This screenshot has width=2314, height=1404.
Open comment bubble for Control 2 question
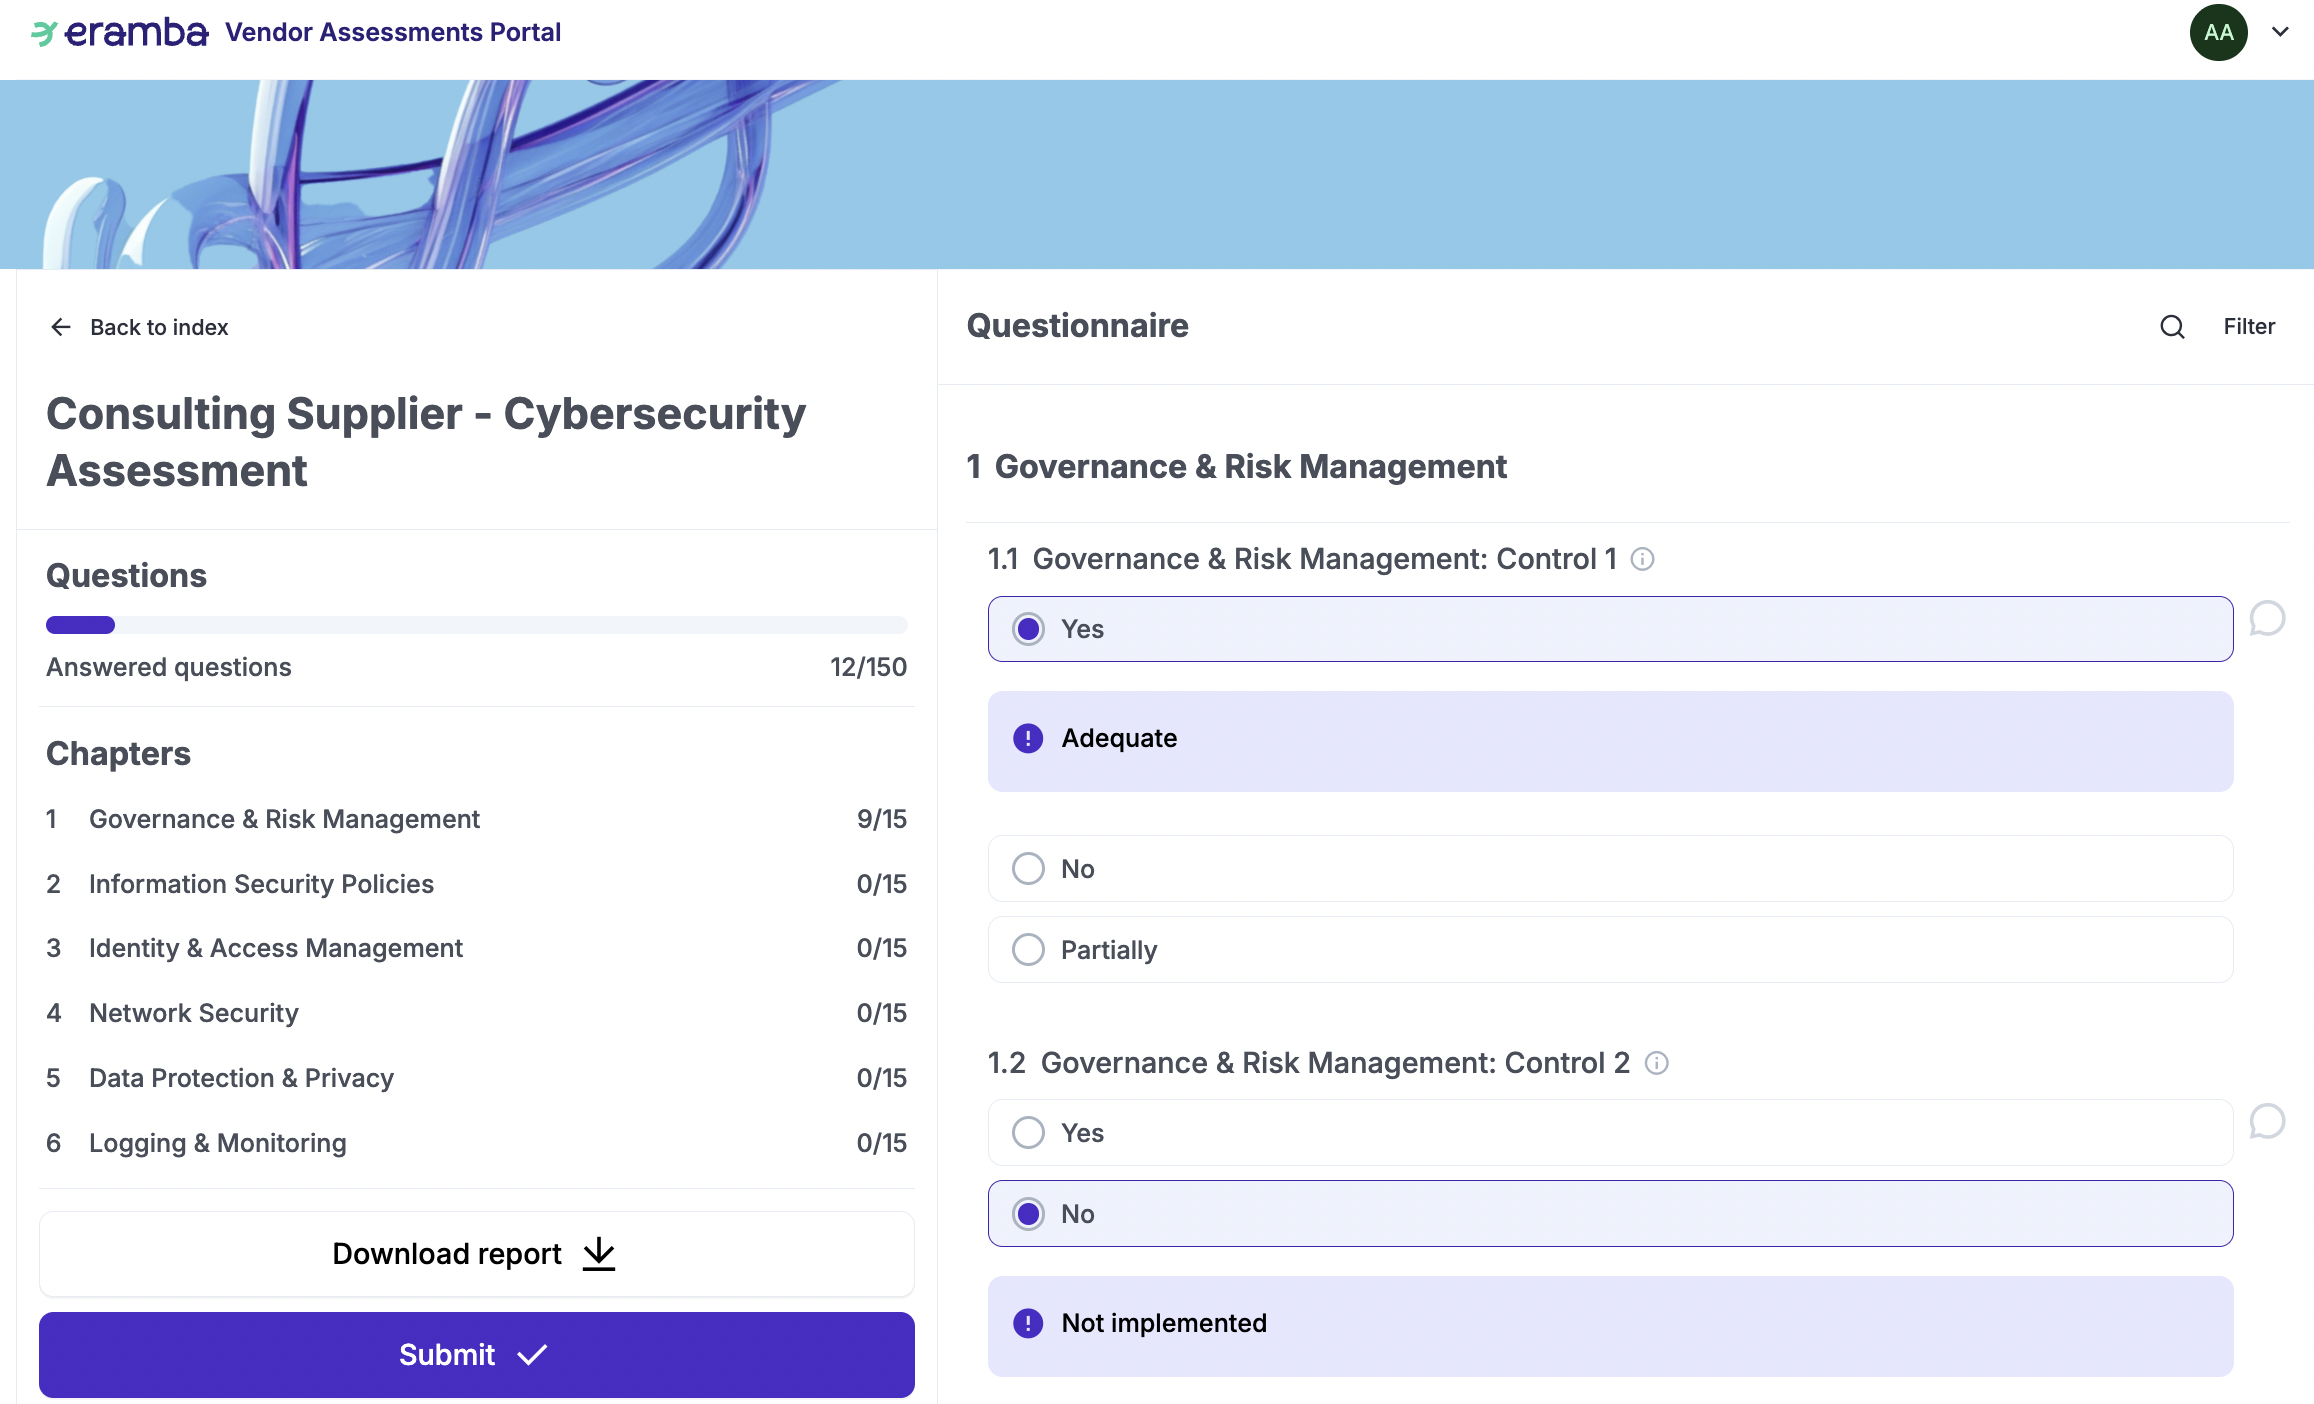2266,1122
